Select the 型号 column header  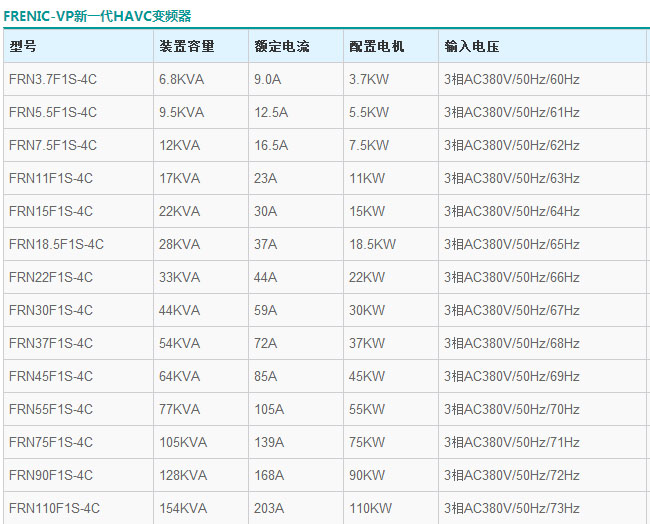click(23, 47)
